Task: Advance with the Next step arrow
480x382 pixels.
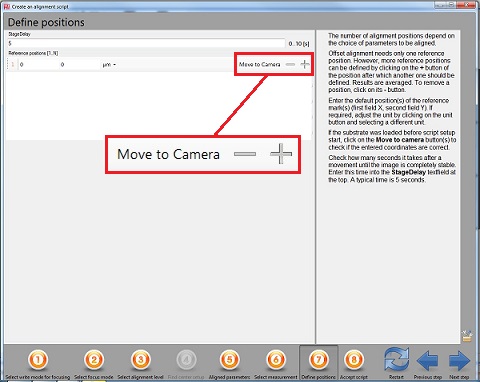Action: 459,360
